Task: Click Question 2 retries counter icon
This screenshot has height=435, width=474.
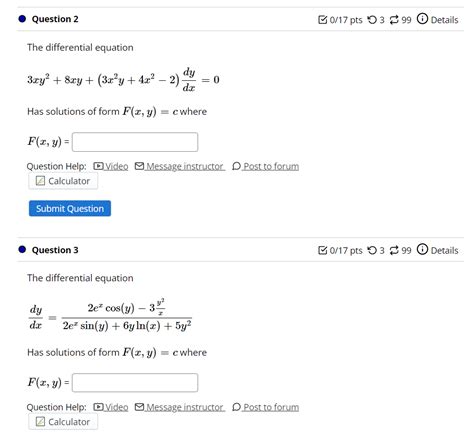Action: [x=372, y=20]
